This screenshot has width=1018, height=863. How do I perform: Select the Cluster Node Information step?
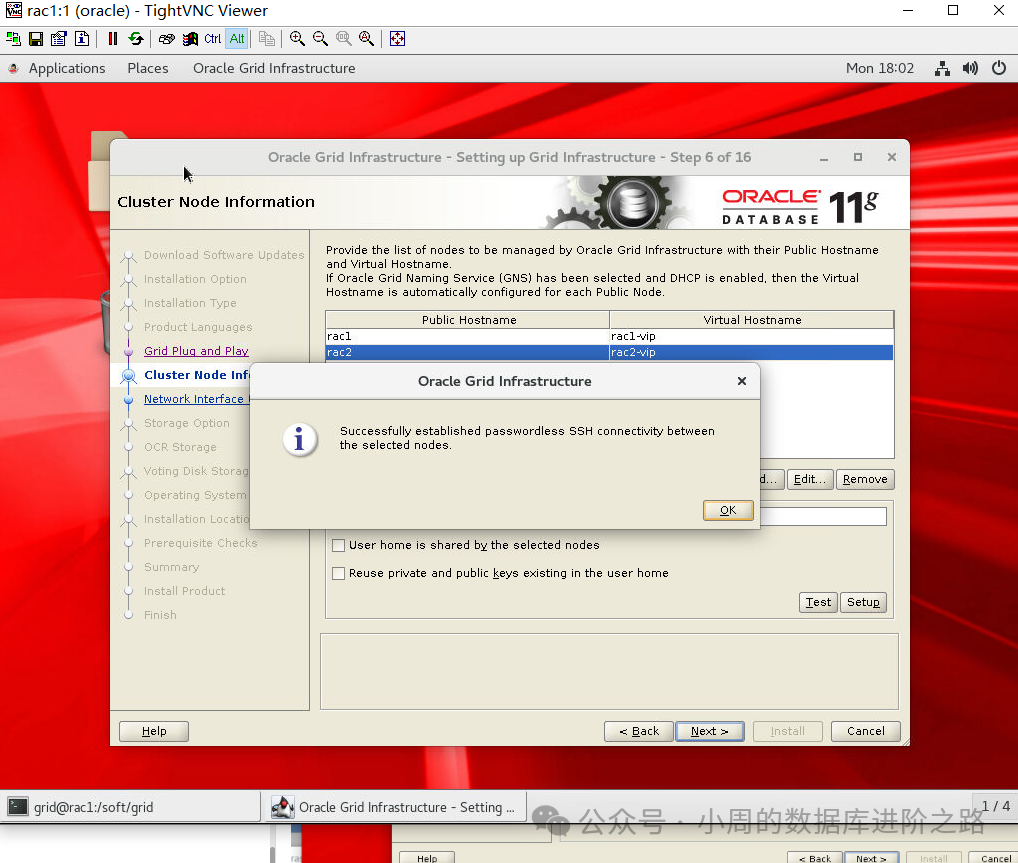pyautogui.click(x=197, y=375)
